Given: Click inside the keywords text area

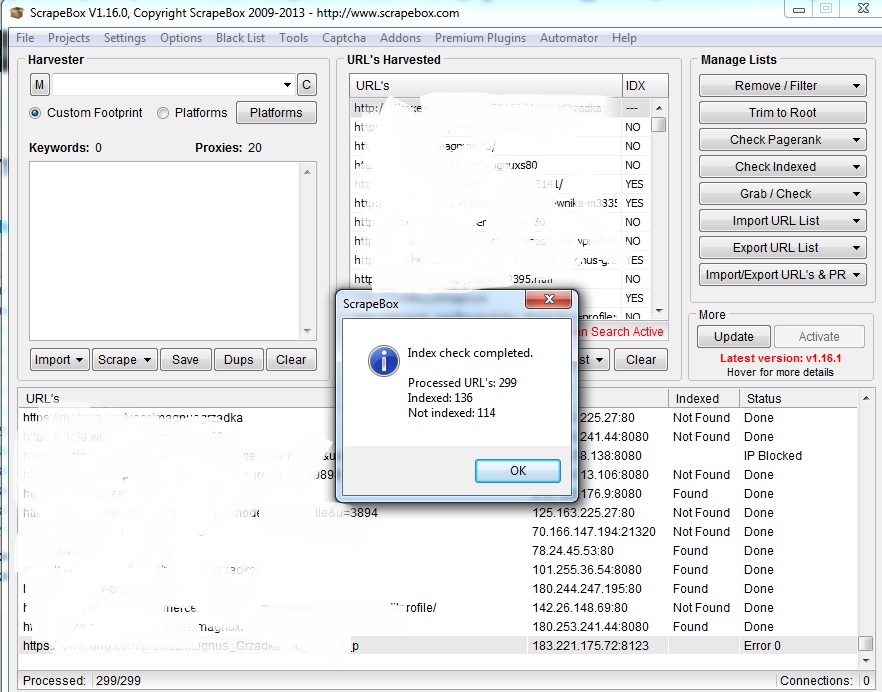Looking at the screenshot, I should pyautogui.click(x=166, y=250).
